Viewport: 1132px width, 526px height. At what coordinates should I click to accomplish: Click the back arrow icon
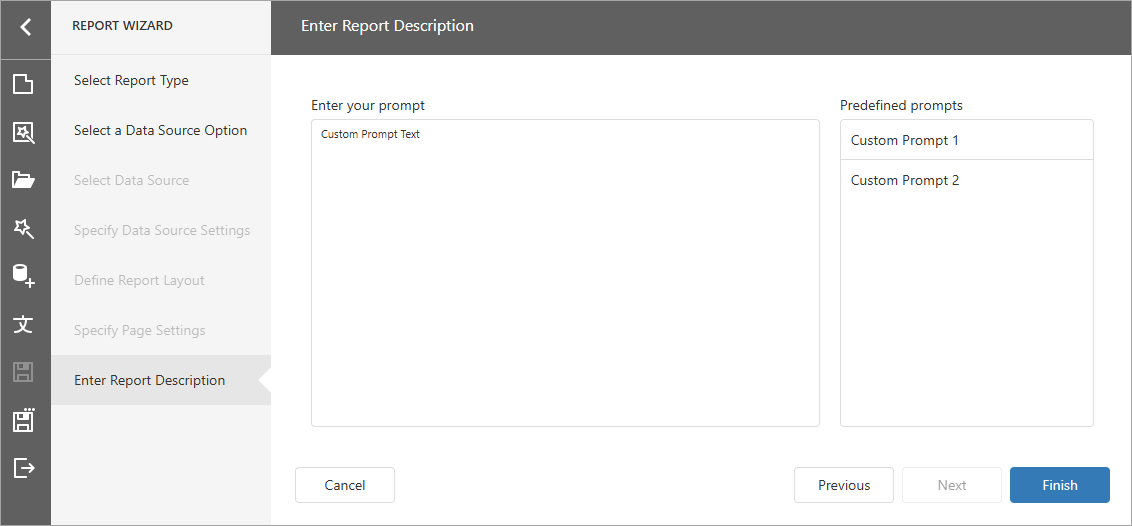pos(25,27)
